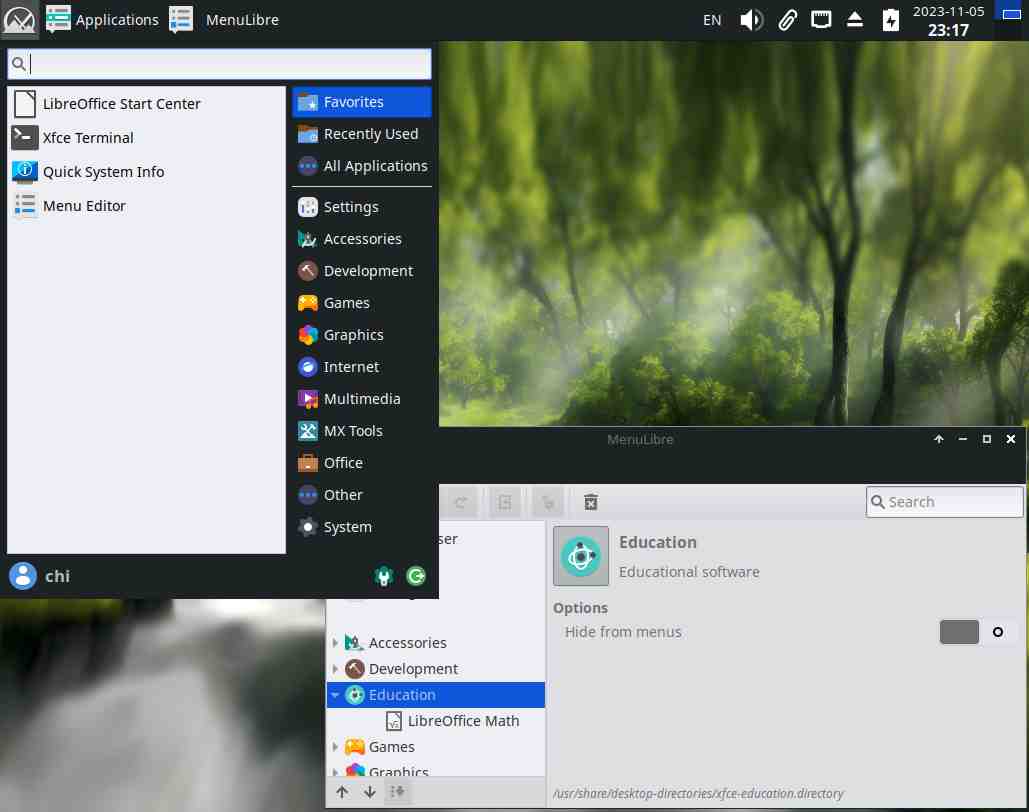Open the Graphics category in Whisker menu

[362, 335]
